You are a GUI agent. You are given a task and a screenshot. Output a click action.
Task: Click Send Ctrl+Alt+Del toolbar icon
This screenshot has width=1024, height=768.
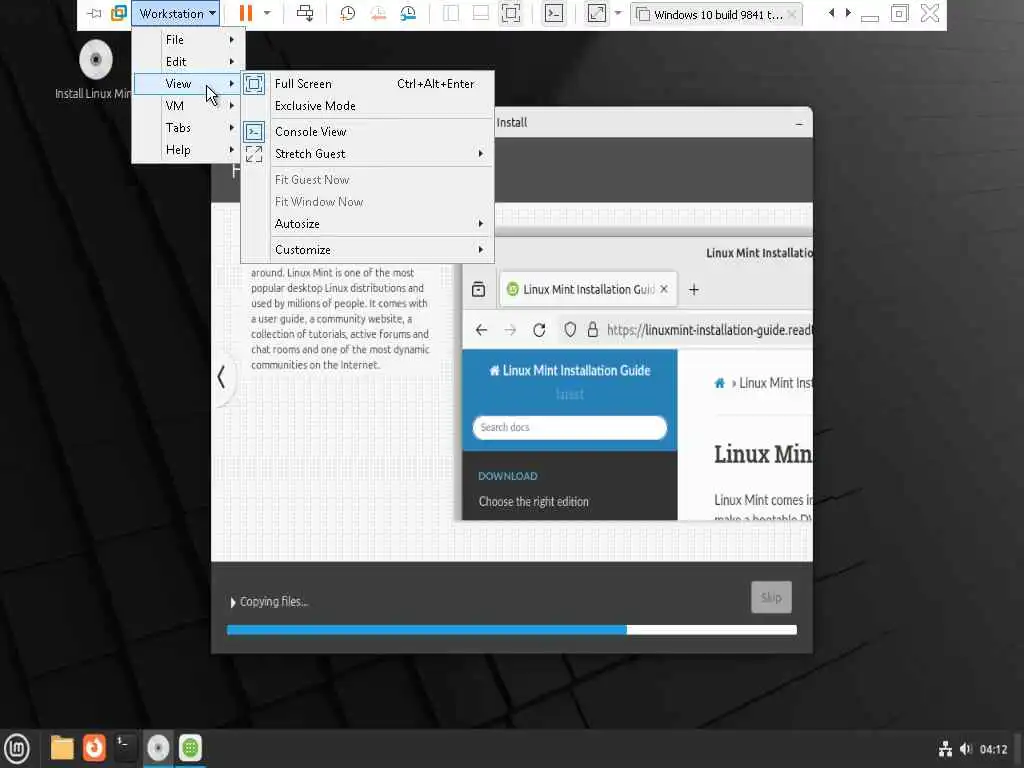[305, 14]
